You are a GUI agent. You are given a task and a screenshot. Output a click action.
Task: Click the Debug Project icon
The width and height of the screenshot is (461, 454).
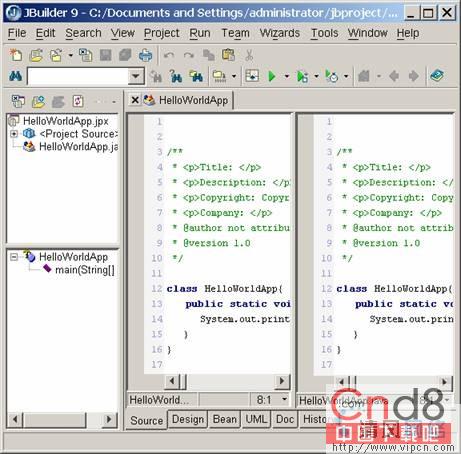point(302,77)
